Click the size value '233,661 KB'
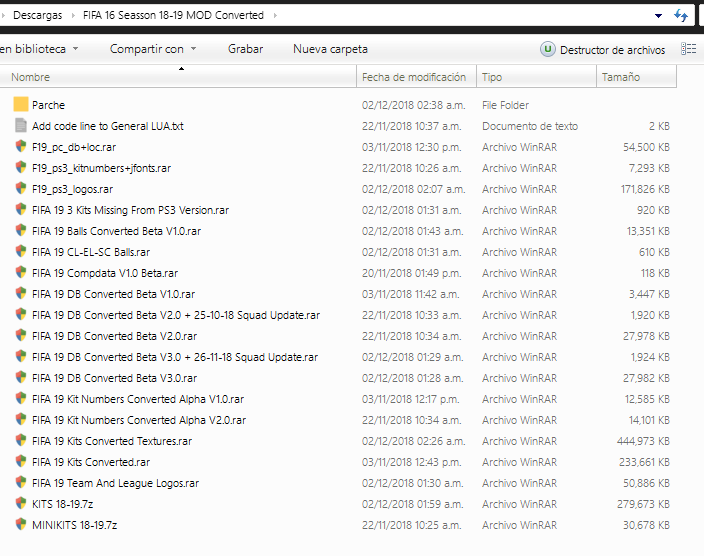704x556 pixels. 644,462
